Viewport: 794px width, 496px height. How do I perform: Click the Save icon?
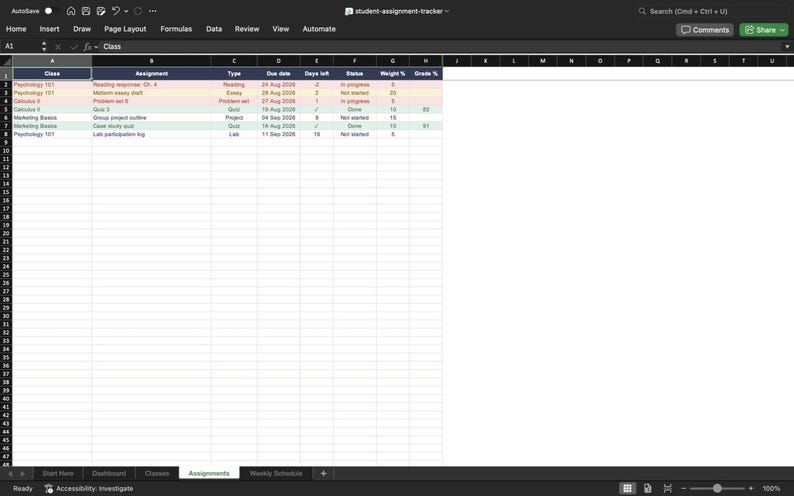click(86, 11)
